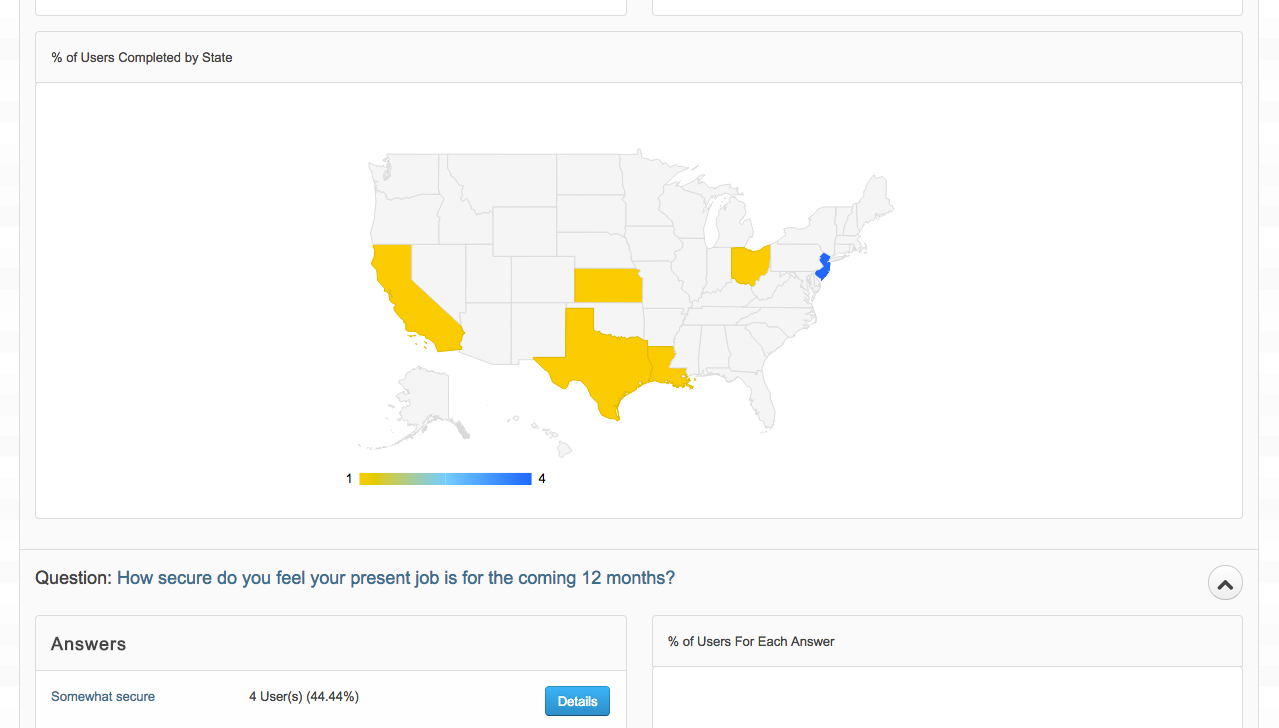Open the Somewhat secure answer link
Viewport: 1279px width, 728px height.
pos(103,696)
